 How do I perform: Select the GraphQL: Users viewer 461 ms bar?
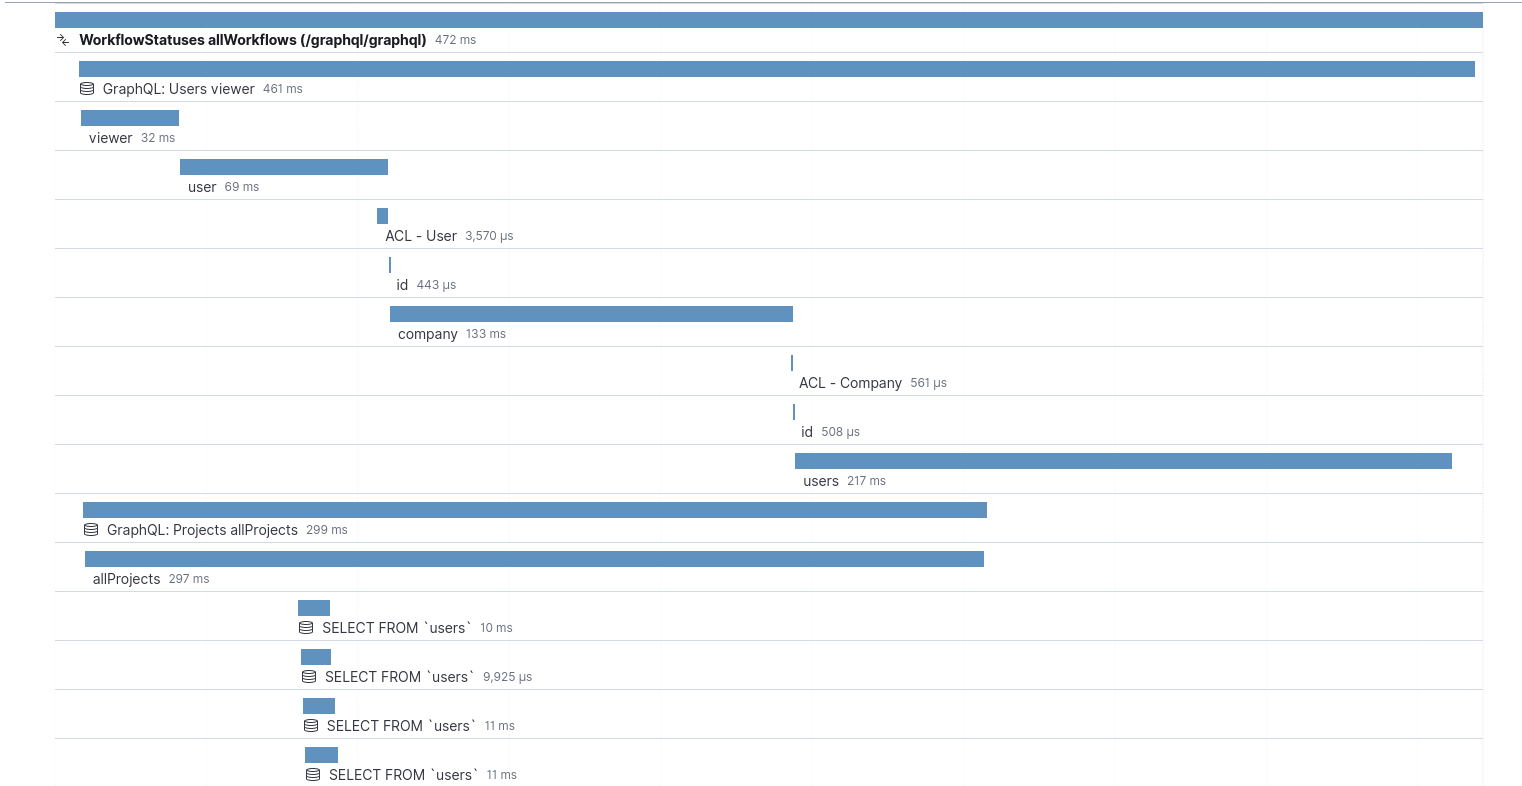tap(777, 69)
